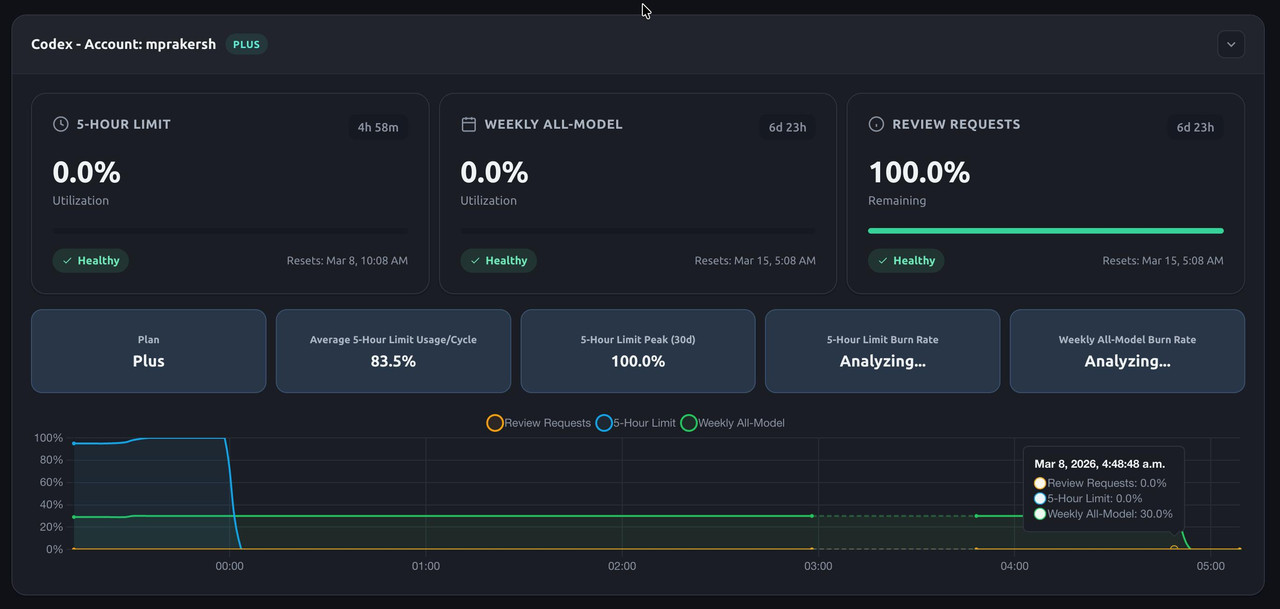Click the PLUS plan badge
This screenshot has width=1280, height=609.
point(246,44)
